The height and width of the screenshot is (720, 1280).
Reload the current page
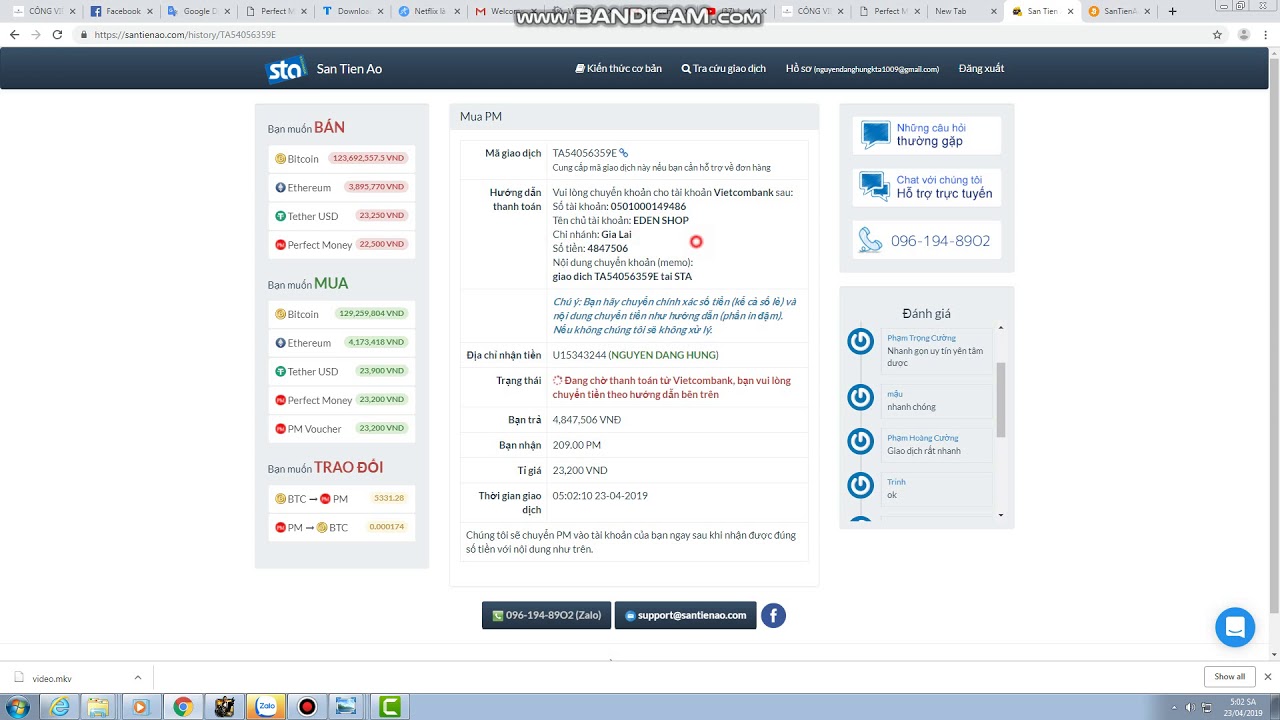57,34
